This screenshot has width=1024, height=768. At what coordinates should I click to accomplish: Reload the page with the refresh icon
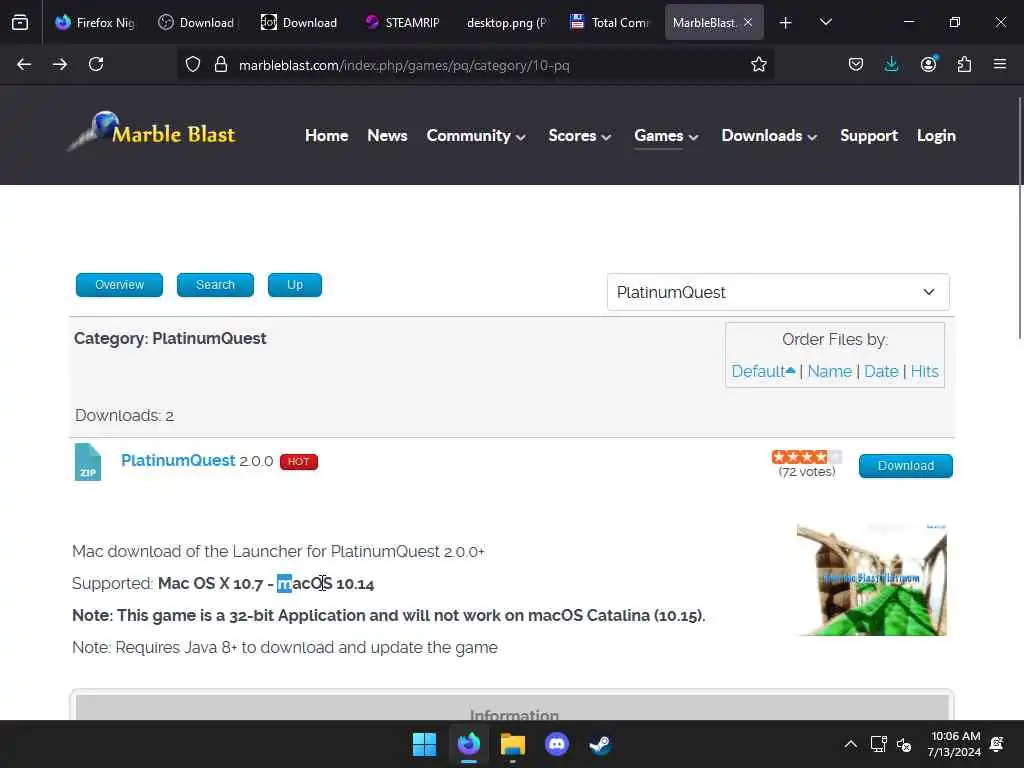pos(96,64)
